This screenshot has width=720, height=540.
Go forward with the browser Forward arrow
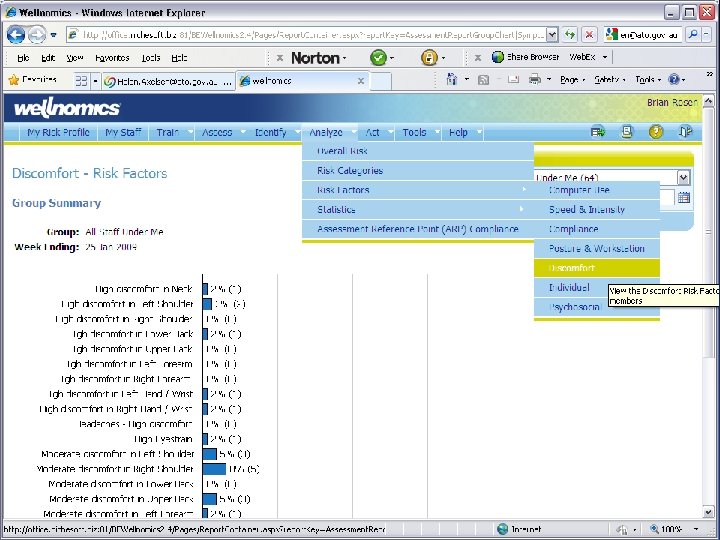pos(37,34)
